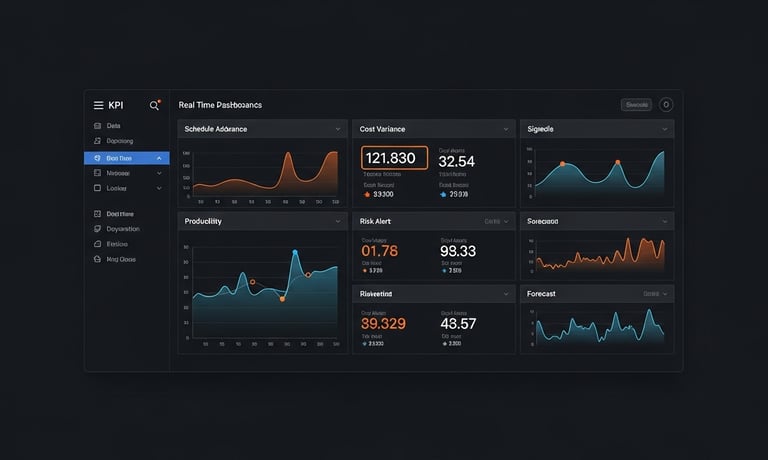Expand the Looker sidebar item chevron
Image resolution: width=768 pixels, height=460 pixels.
coord(159,188)
